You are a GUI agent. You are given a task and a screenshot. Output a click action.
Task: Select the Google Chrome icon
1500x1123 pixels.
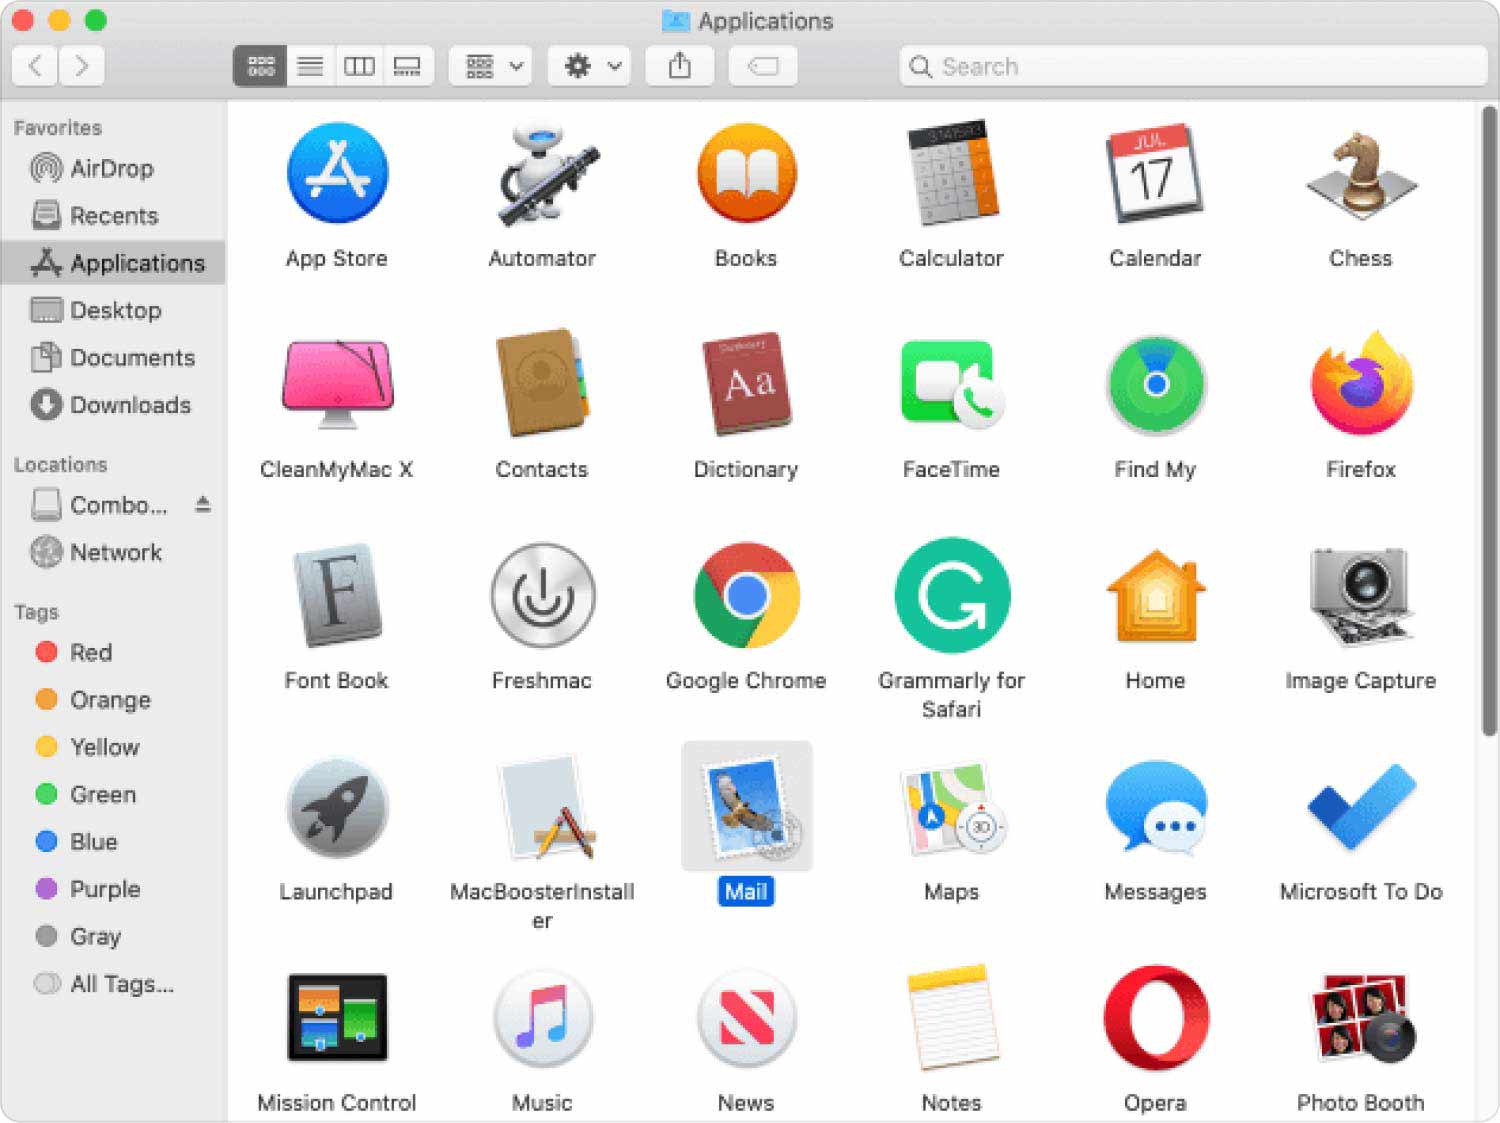pos(746,595)
